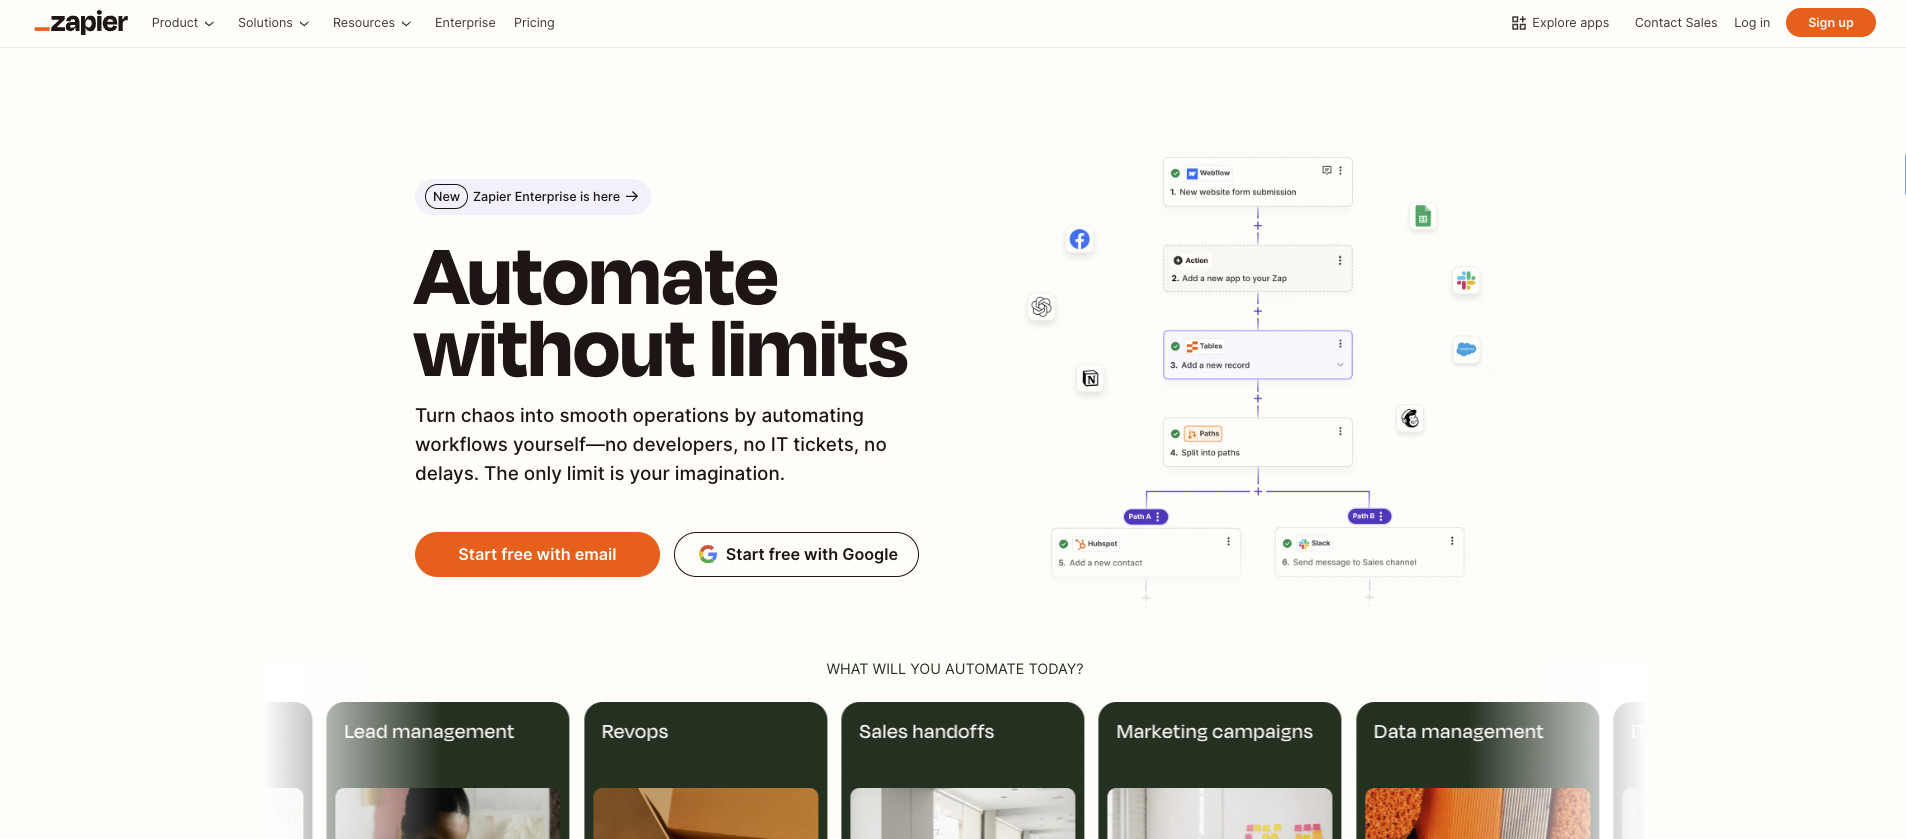This screenshot has width=1906, height=839.
Task: Click the floating OpenAI app icon
Action: (x=1041, y=307)
